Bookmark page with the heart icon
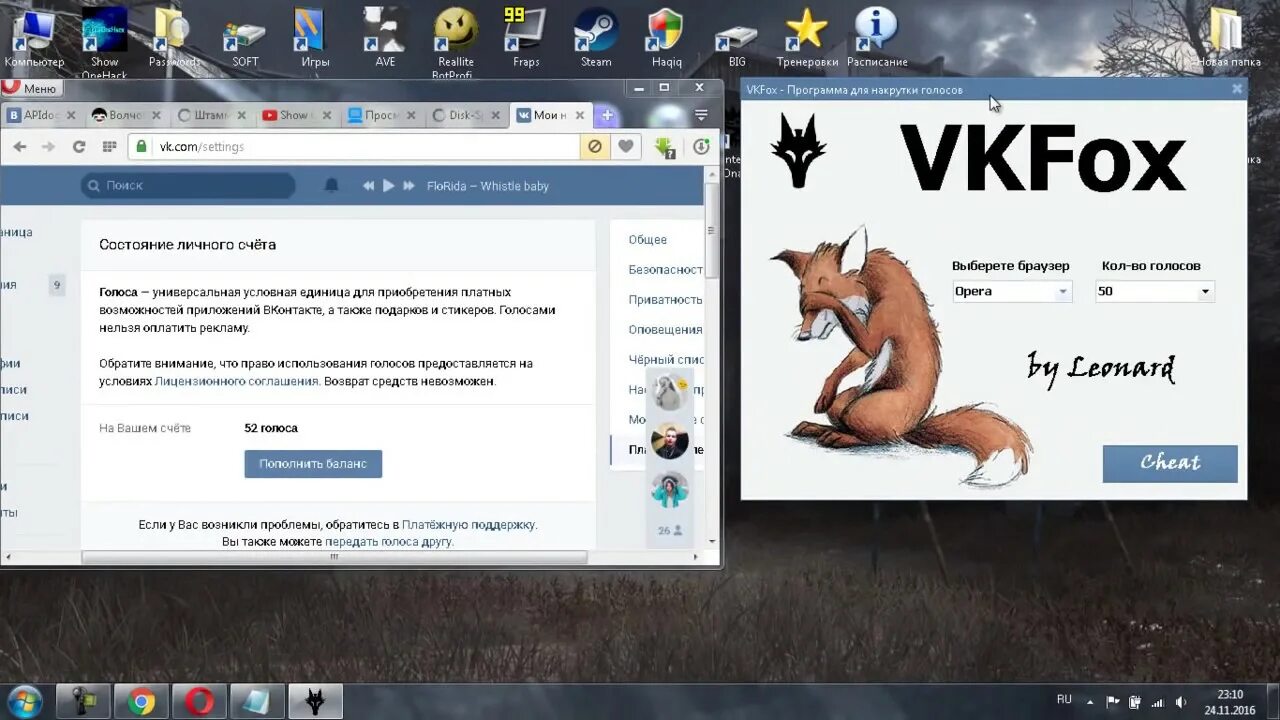Image resolution: width=1280 pixels, height=720 pixels. point(625,146)
